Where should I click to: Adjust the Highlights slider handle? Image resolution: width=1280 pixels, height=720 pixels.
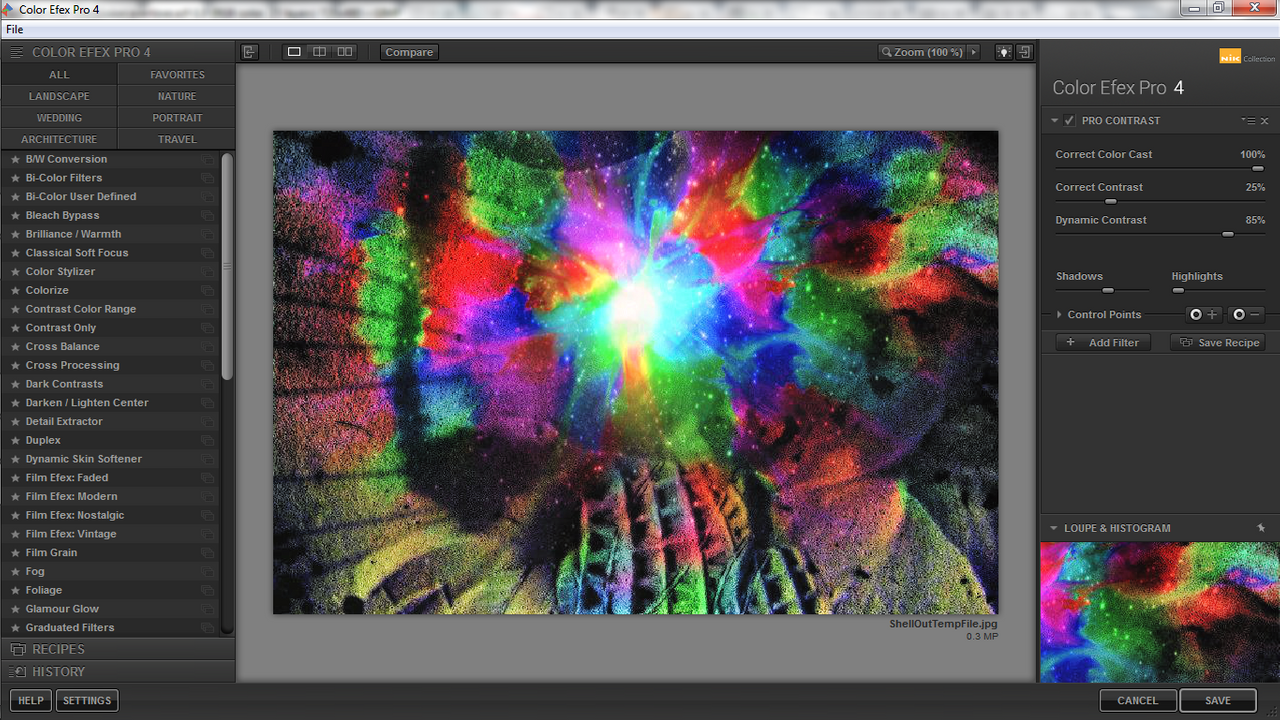1178,290
